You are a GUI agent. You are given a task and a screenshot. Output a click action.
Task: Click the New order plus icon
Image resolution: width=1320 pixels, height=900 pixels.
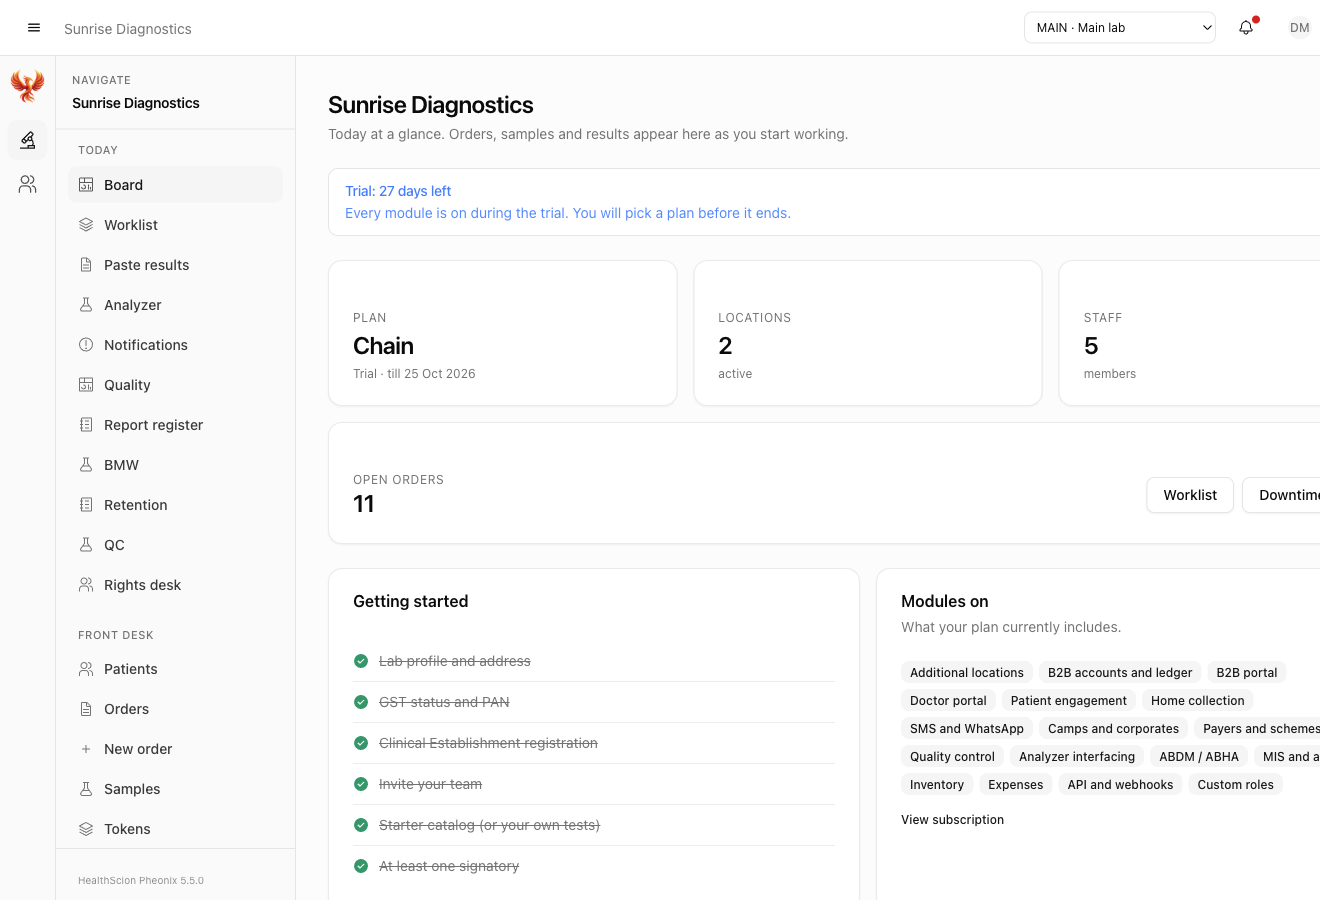tap(86, 749)
